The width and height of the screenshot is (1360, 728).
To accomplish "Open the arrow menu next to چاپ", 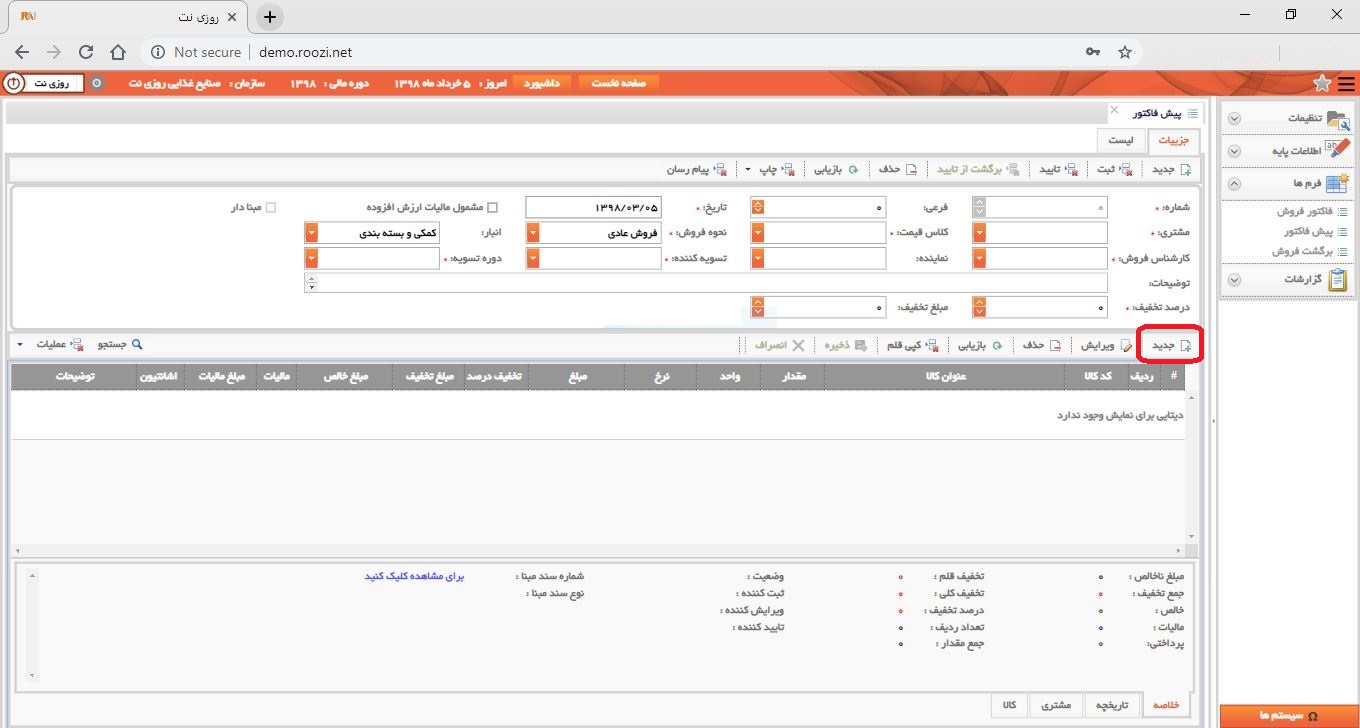I will coord(748,169).
